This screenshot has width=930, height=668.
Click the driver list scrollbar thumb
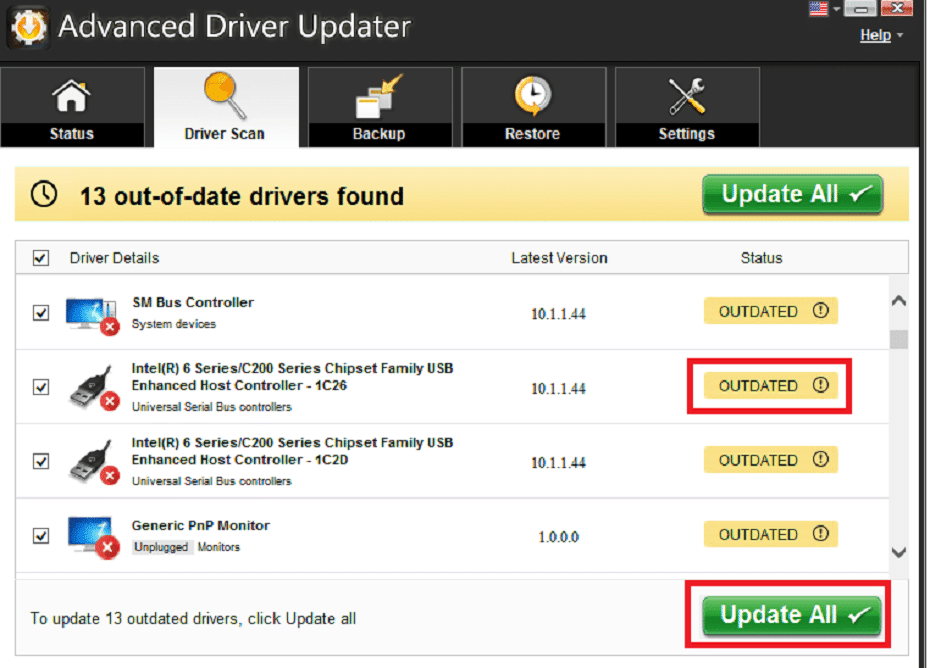(x=899, y=339)
